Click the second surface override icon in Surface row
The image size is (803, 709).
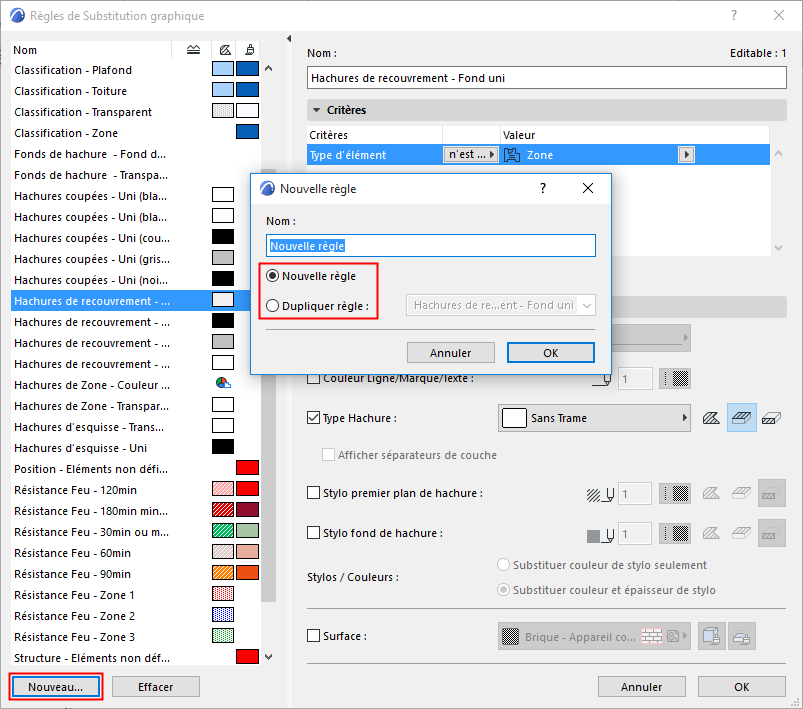click(x=742, y=636)
